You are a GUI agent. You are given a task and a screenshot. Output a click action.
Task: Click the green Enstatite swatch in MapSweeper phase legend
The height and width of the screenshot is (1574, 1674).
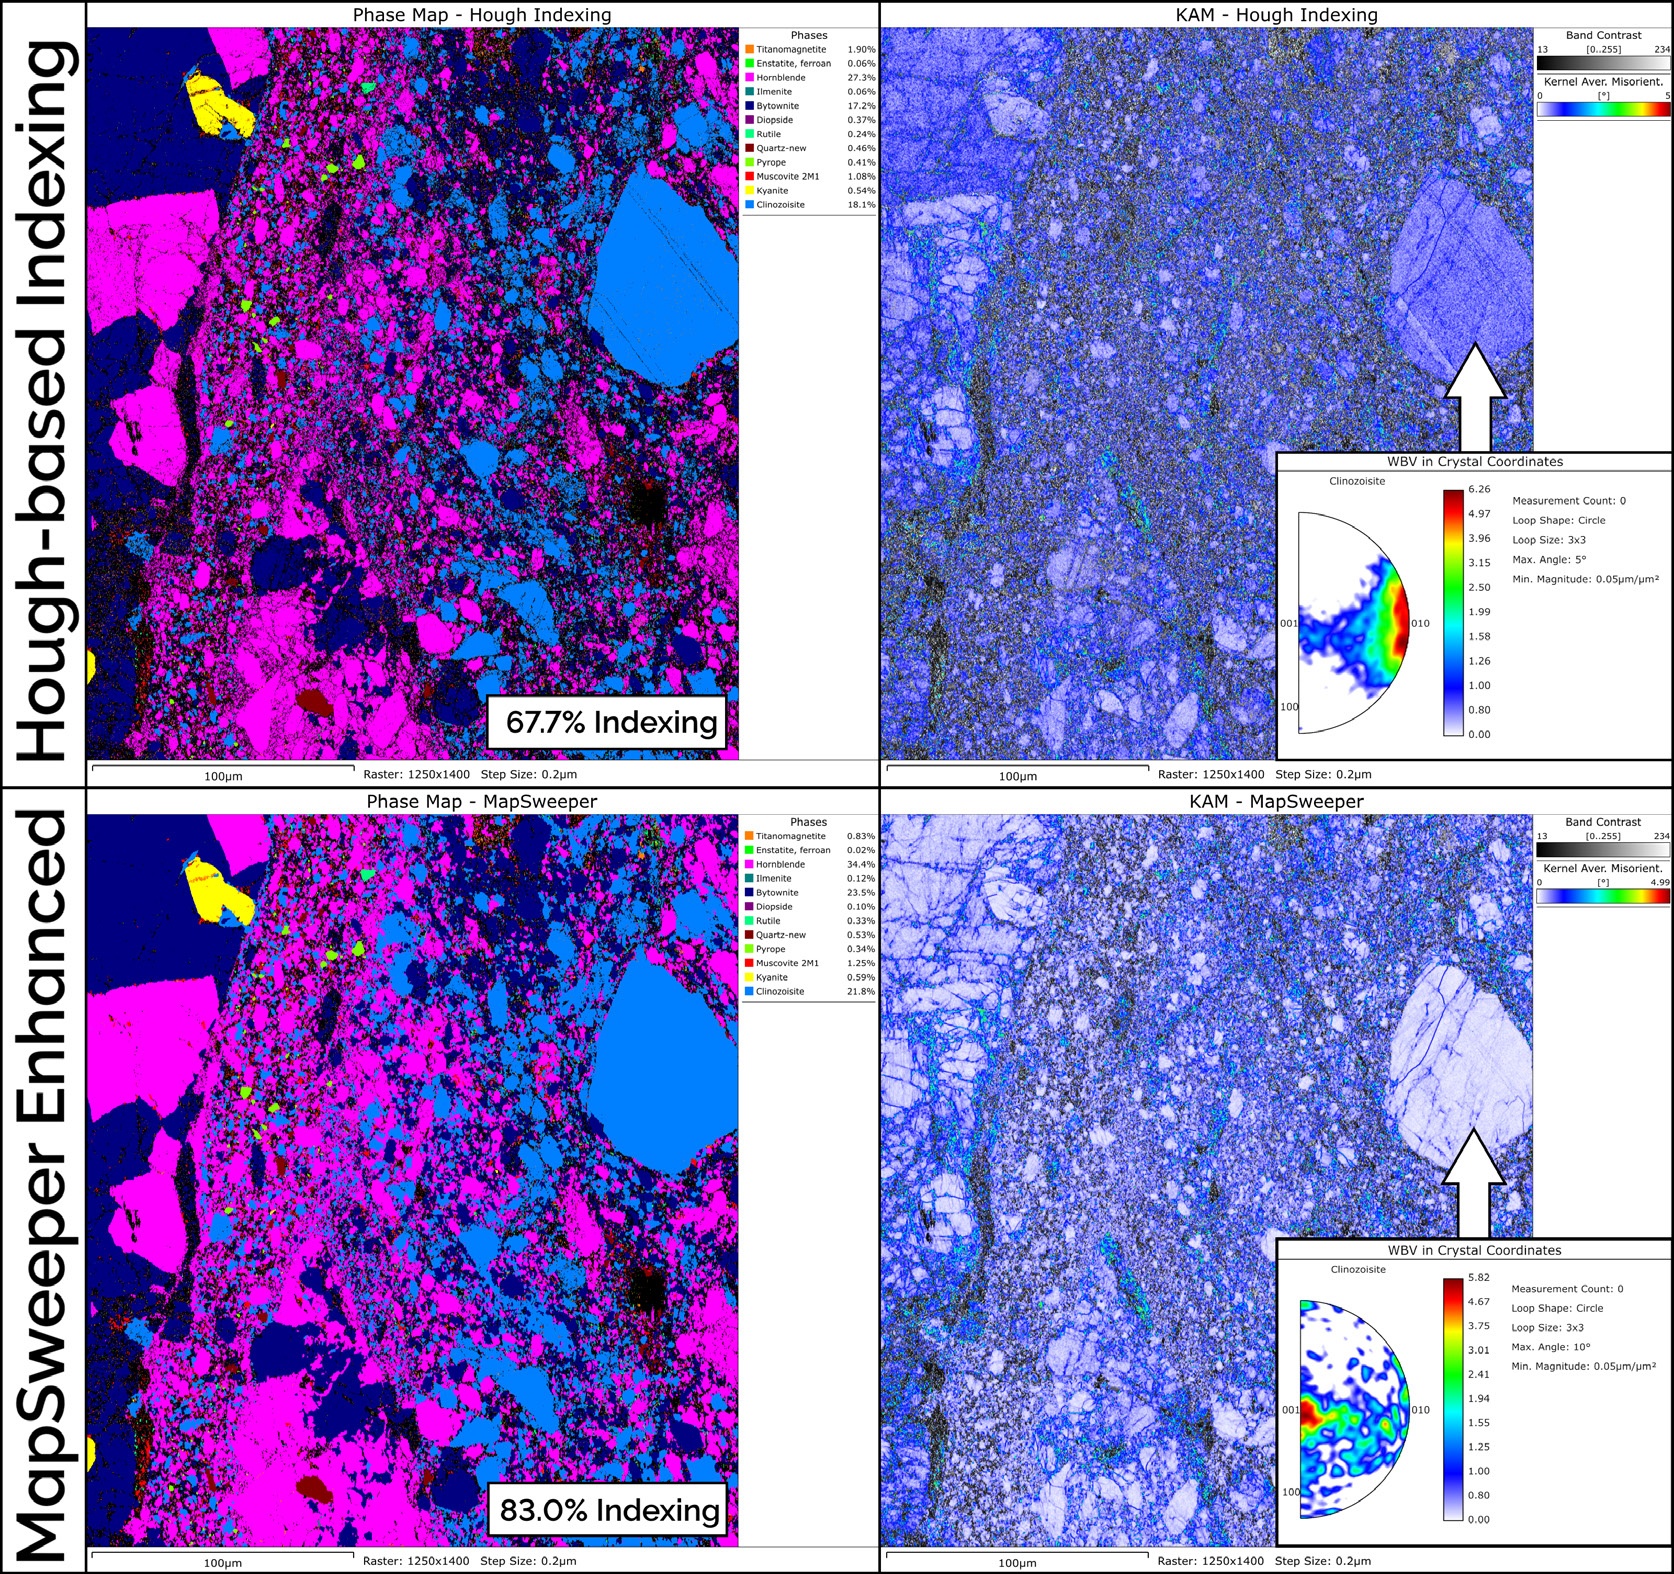pyautogui.click(x=749, y=850)
